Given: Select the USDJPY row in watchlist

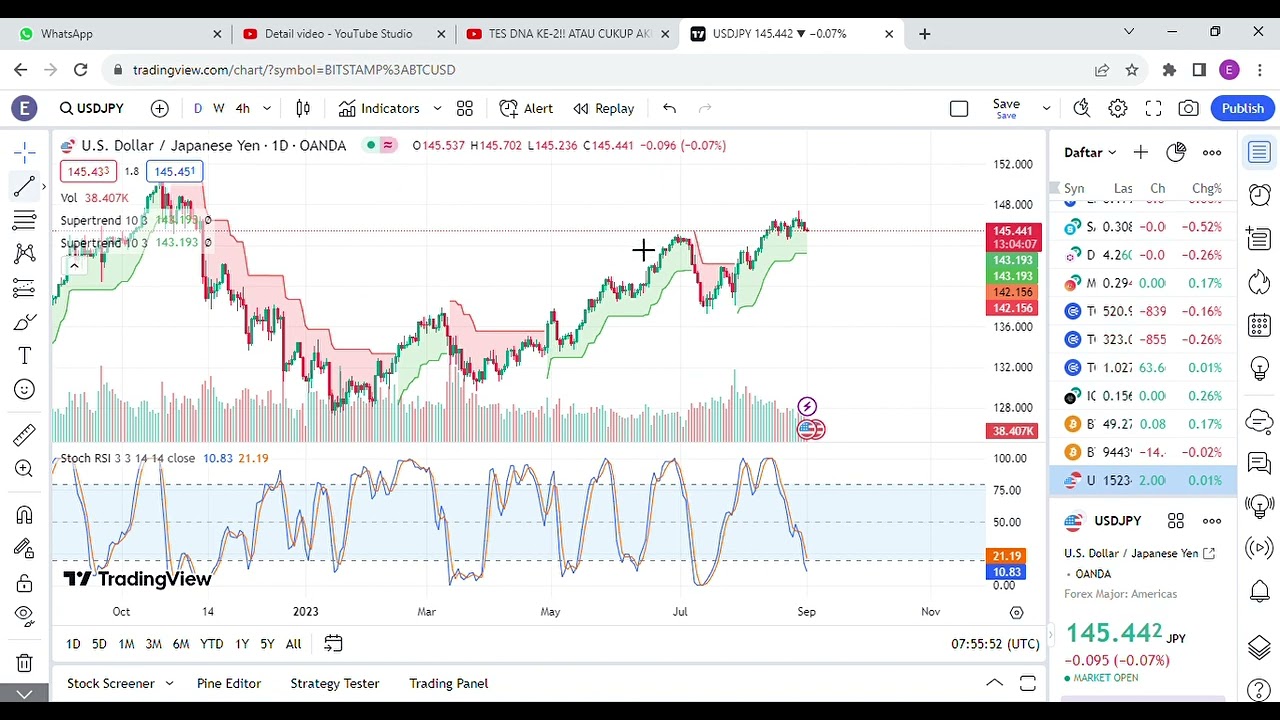Looking at the screenshot, I should (x=1143, y=480).
